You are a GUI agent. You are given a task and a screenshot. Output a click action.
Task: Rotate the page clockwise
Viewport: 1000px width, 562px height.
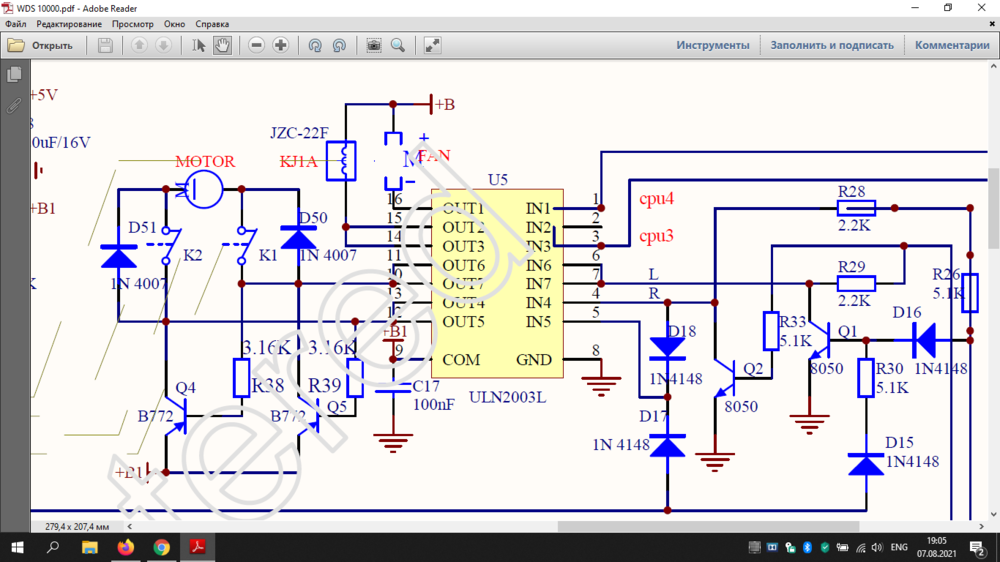(339, 45)
